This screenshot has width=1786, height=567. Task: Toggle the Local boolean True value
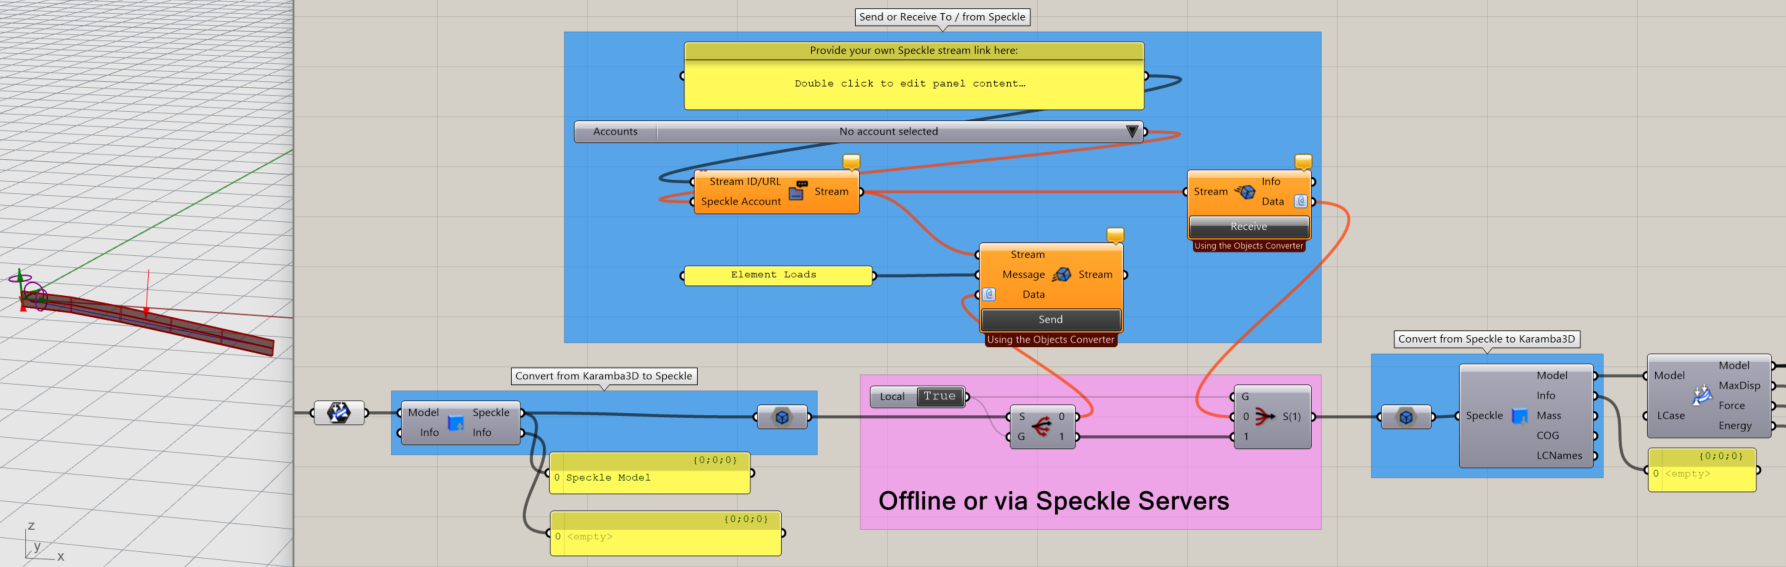pos(939,397)
